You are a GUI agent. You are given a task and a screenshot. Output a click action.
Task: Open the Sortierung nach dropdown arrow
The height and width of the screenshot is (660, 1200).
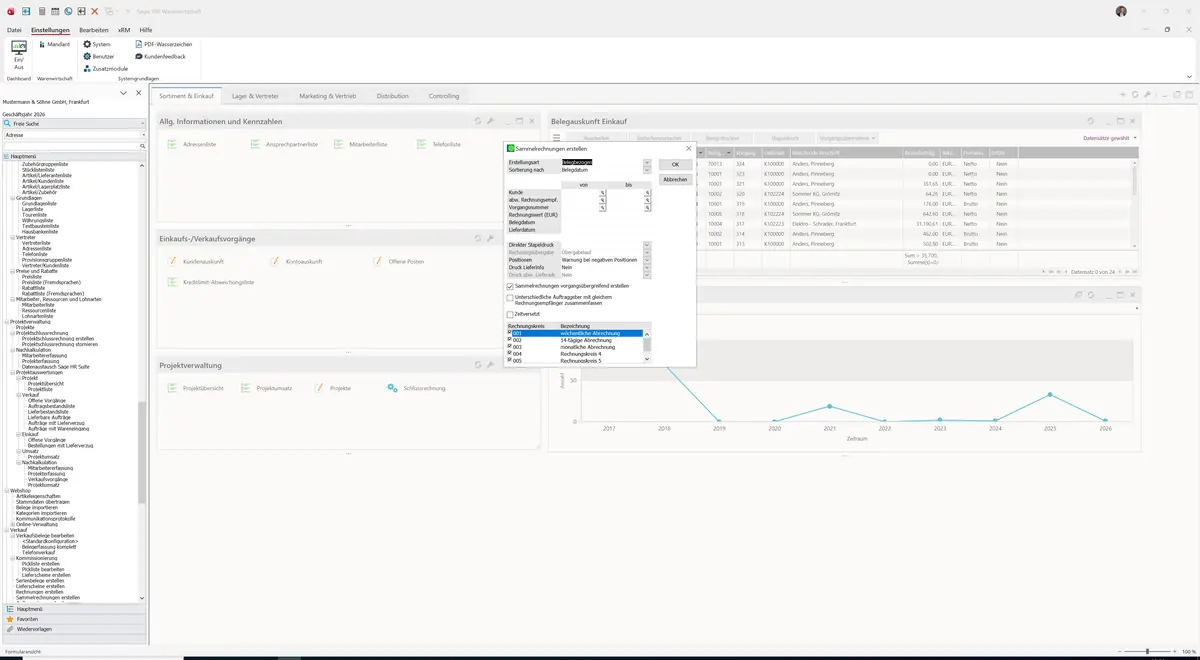tap(647, 170)
